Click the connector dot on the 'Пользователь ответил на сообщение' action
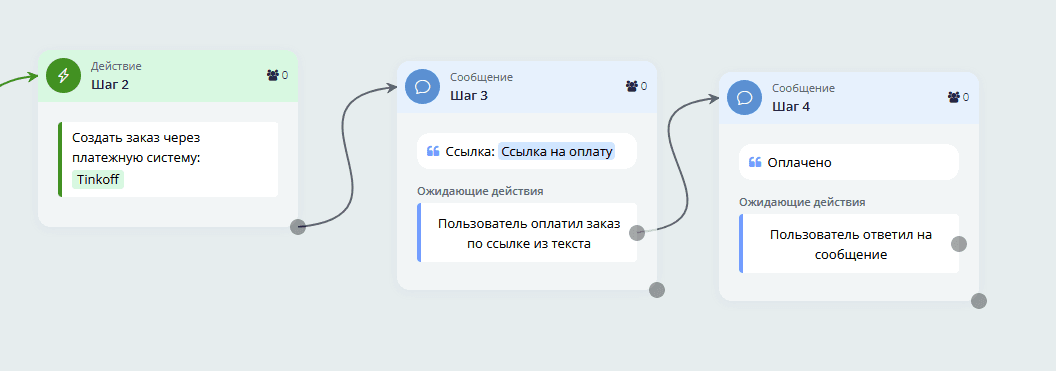This screenshot has height=371, width=1056. point(959,244)
